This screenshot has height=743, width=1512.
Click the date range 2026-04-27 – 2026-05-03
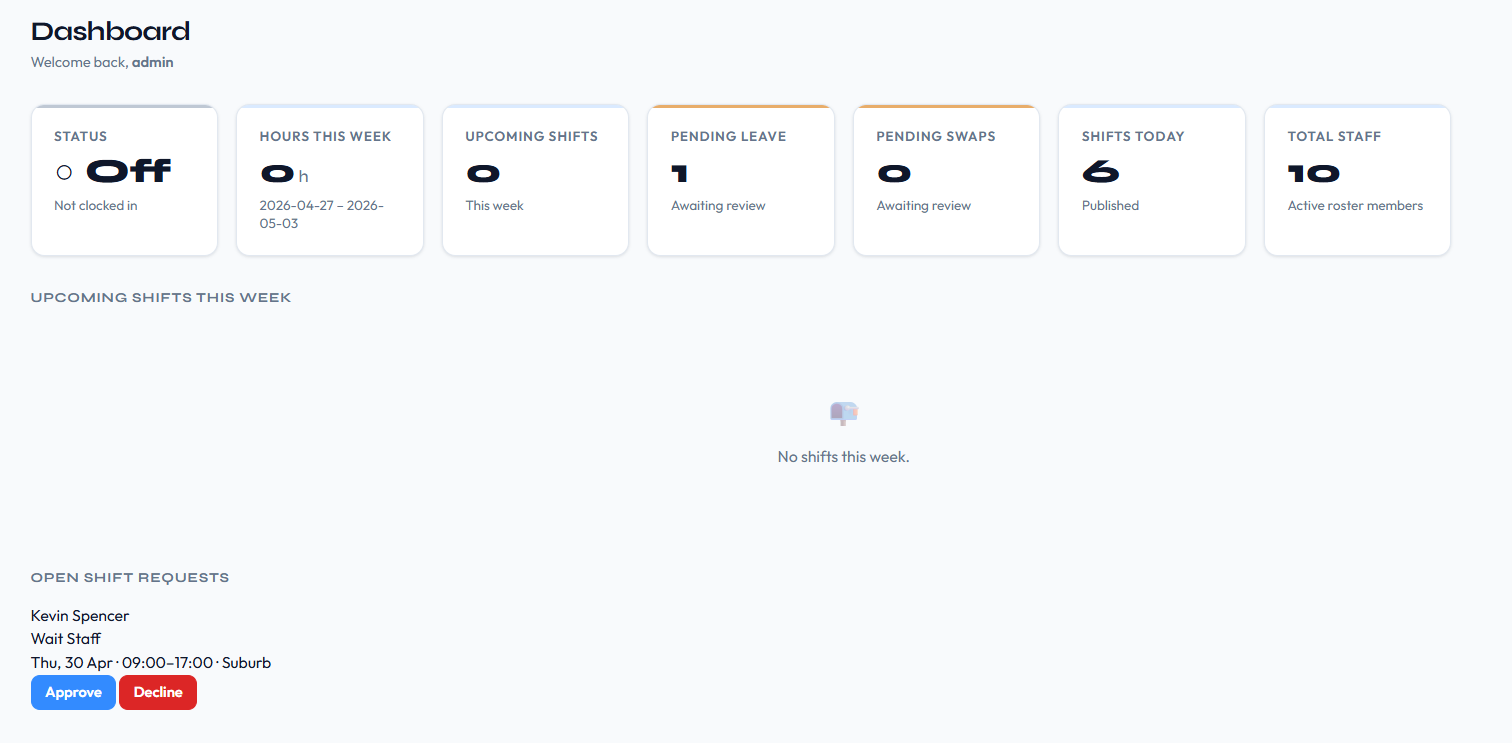(x=322, y=214)
